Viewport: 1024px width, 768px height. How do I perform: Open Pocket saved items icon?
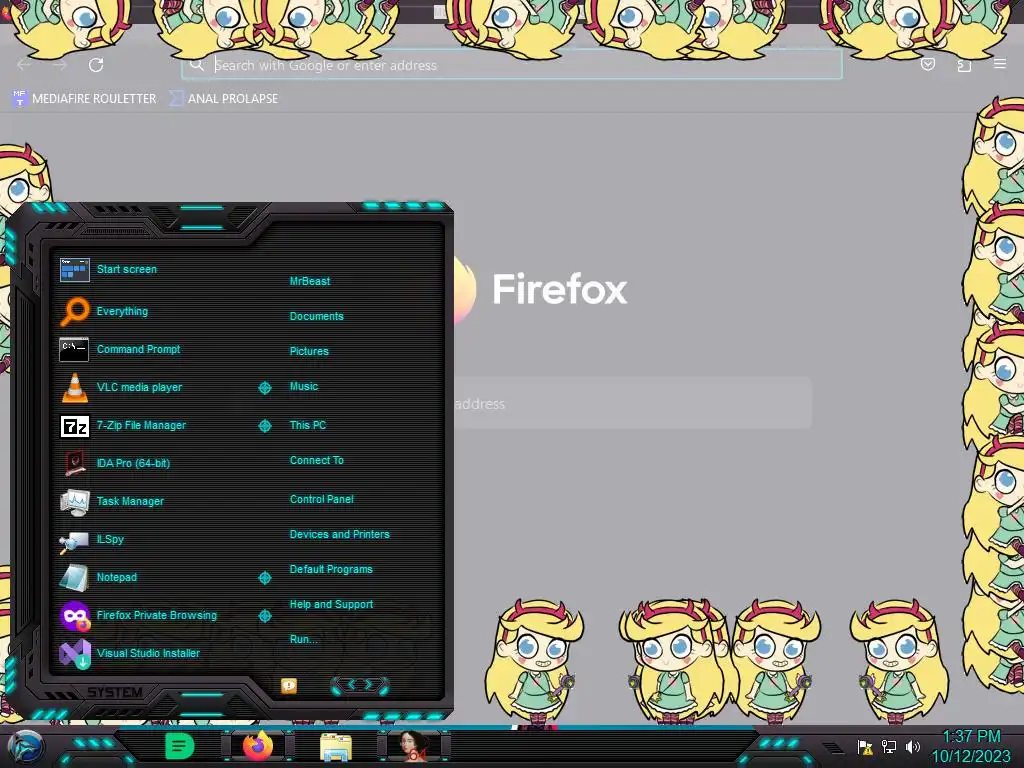(x=927, y=64)
